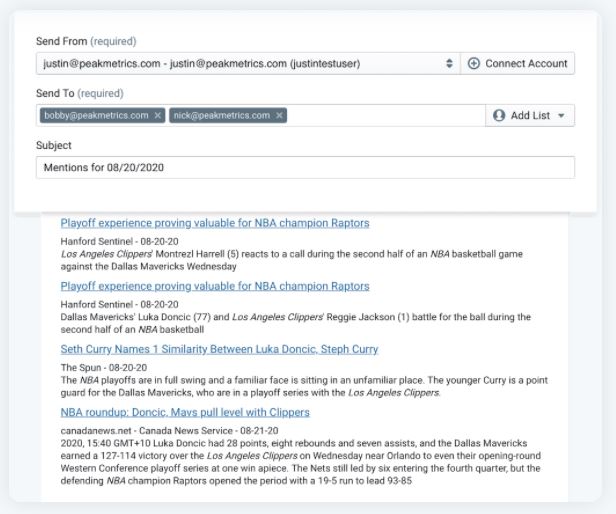Click the Montrezl Harrell snippet text
The width and height of the screenshot is (616, 514).
tap(292, 260)
